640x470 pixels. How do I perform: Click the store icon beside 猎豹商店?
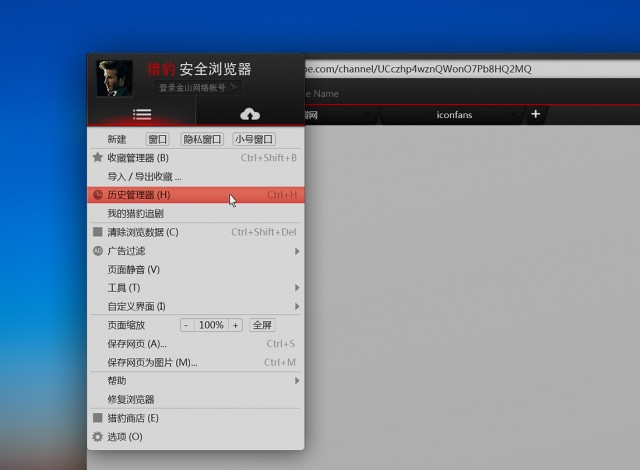[98, 417]
